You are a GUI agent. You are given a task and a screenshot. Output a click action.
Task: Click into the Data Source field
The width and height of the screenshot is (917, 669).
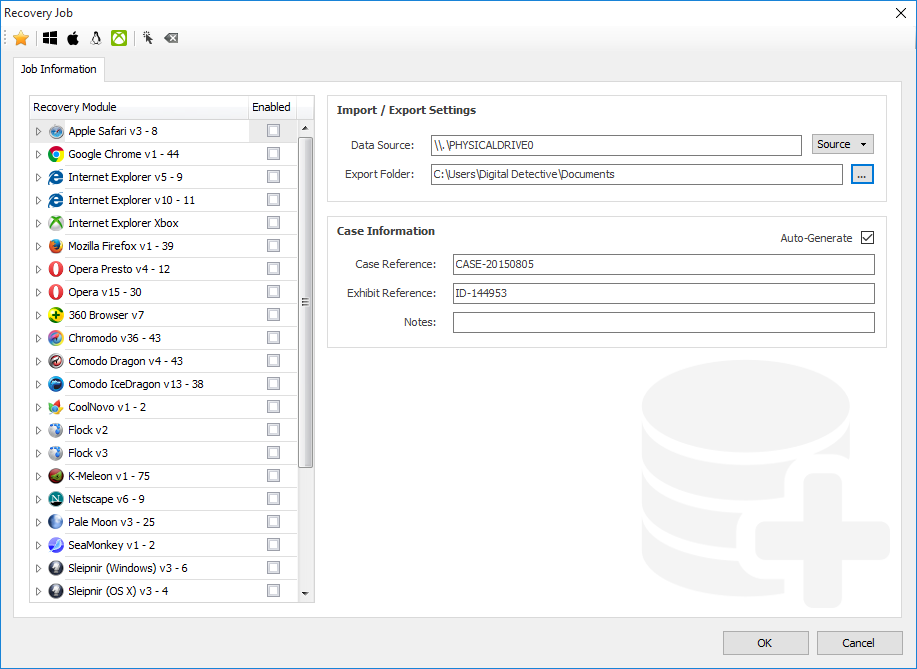tap(616, 145)
